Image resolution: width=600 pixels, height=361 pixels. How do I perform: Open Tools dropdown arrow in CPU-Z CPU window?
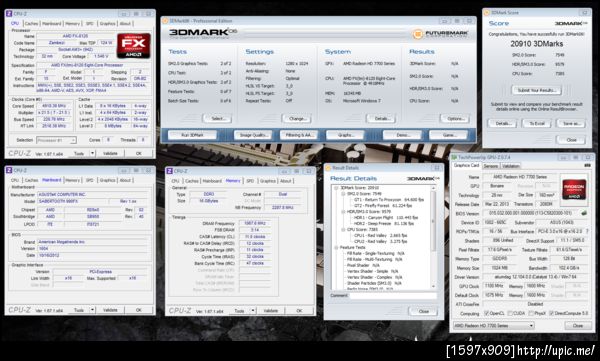92,153
